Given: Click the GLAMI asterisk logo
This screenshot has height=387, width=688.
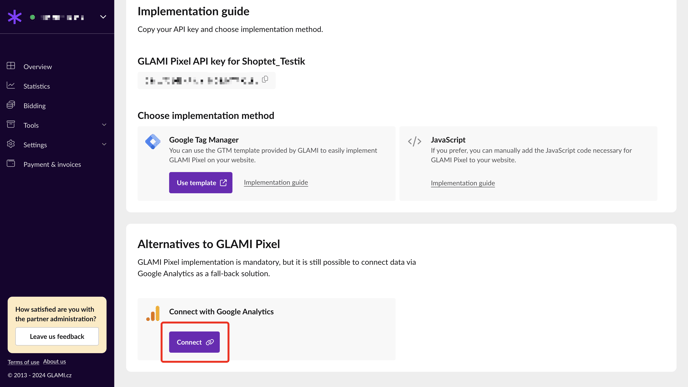Looking at the screenshot, I should coord(14,17).
